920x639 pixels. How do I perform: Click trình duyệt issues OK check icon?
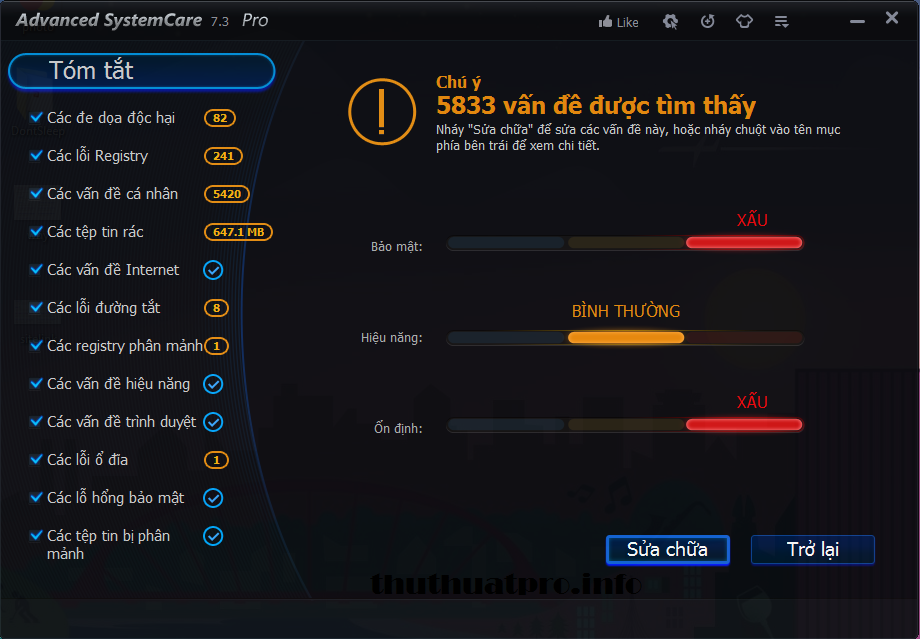click(x=213, y=422)
